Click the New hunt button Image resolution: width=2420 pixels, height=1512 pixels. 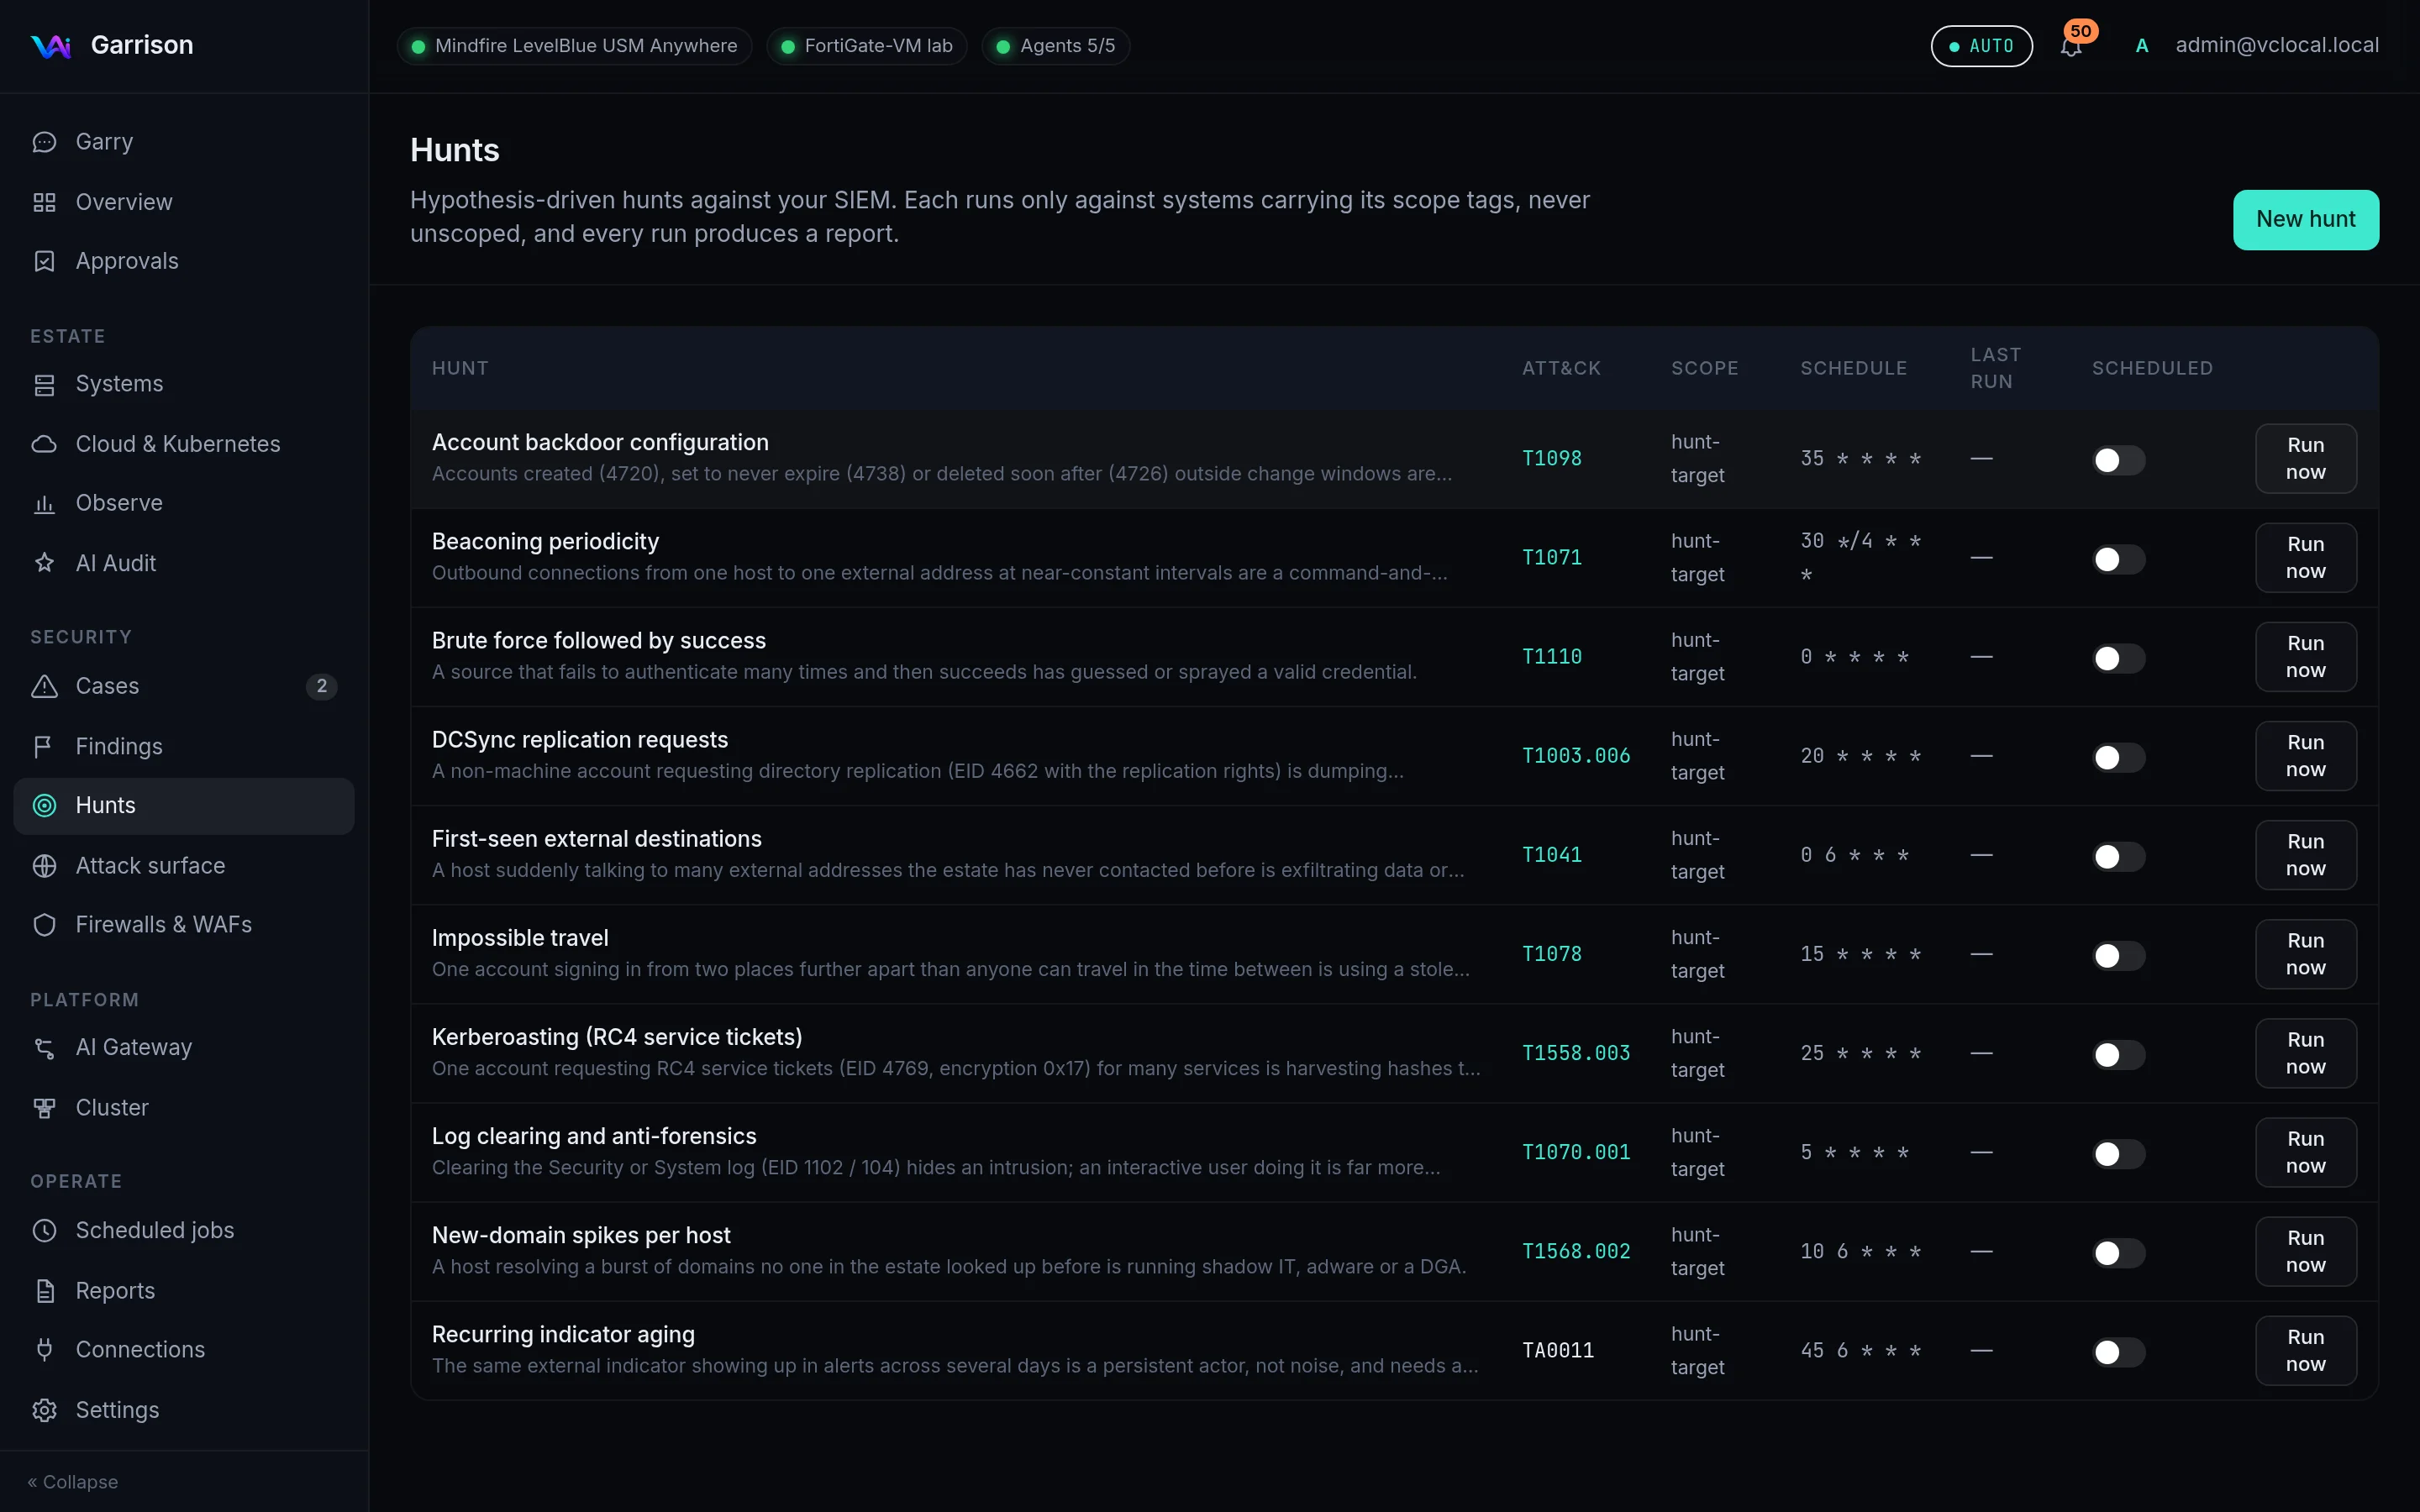pos(2305,220)
